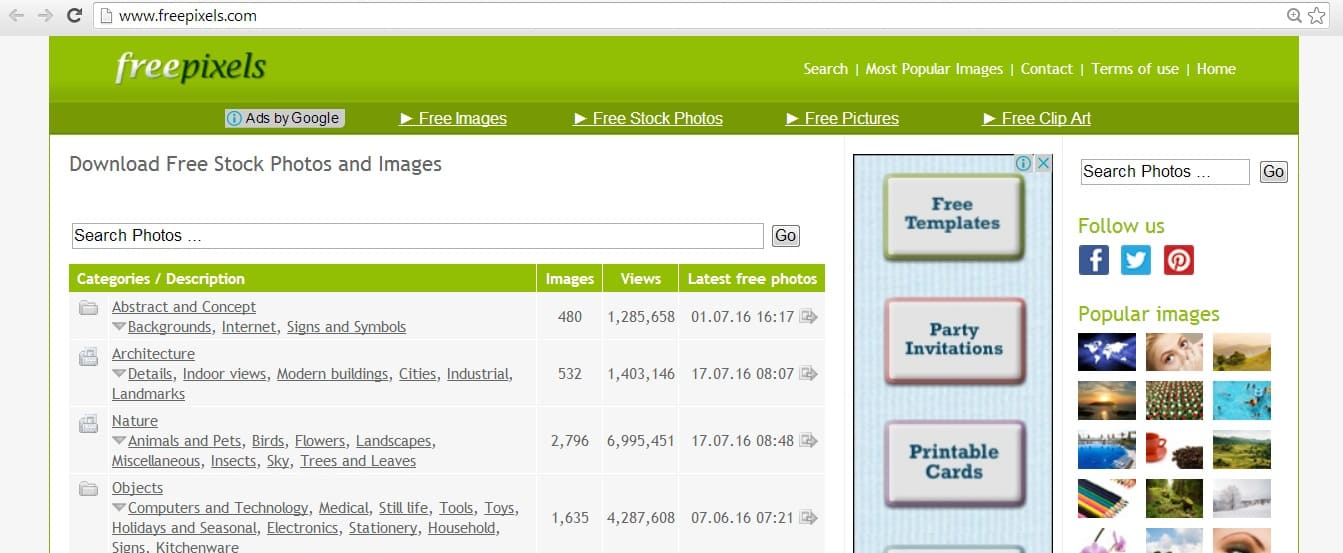The image size is (1343, 553).
Task: Expand subcategory triangle under Objects
Action: 119,508
